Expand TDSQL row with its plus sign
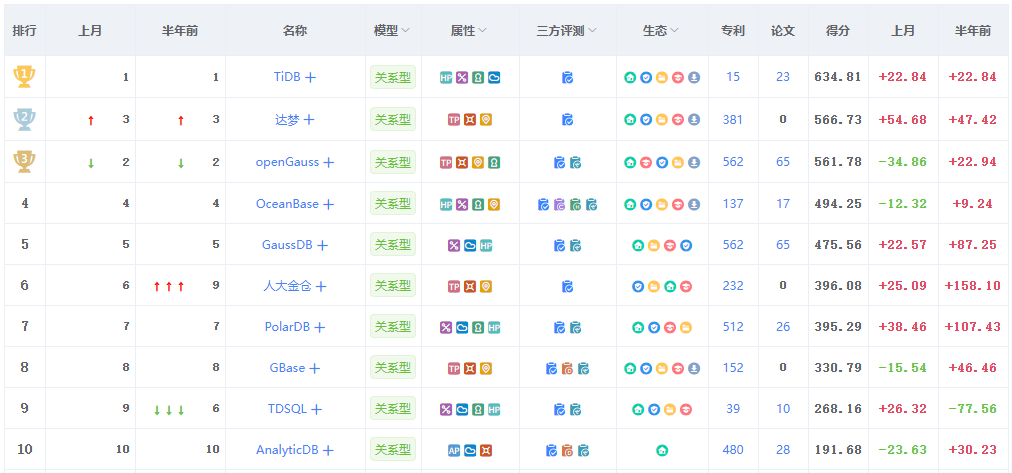Image resolution: width=1012 pixels, height=473 pixels. [316, 409]
